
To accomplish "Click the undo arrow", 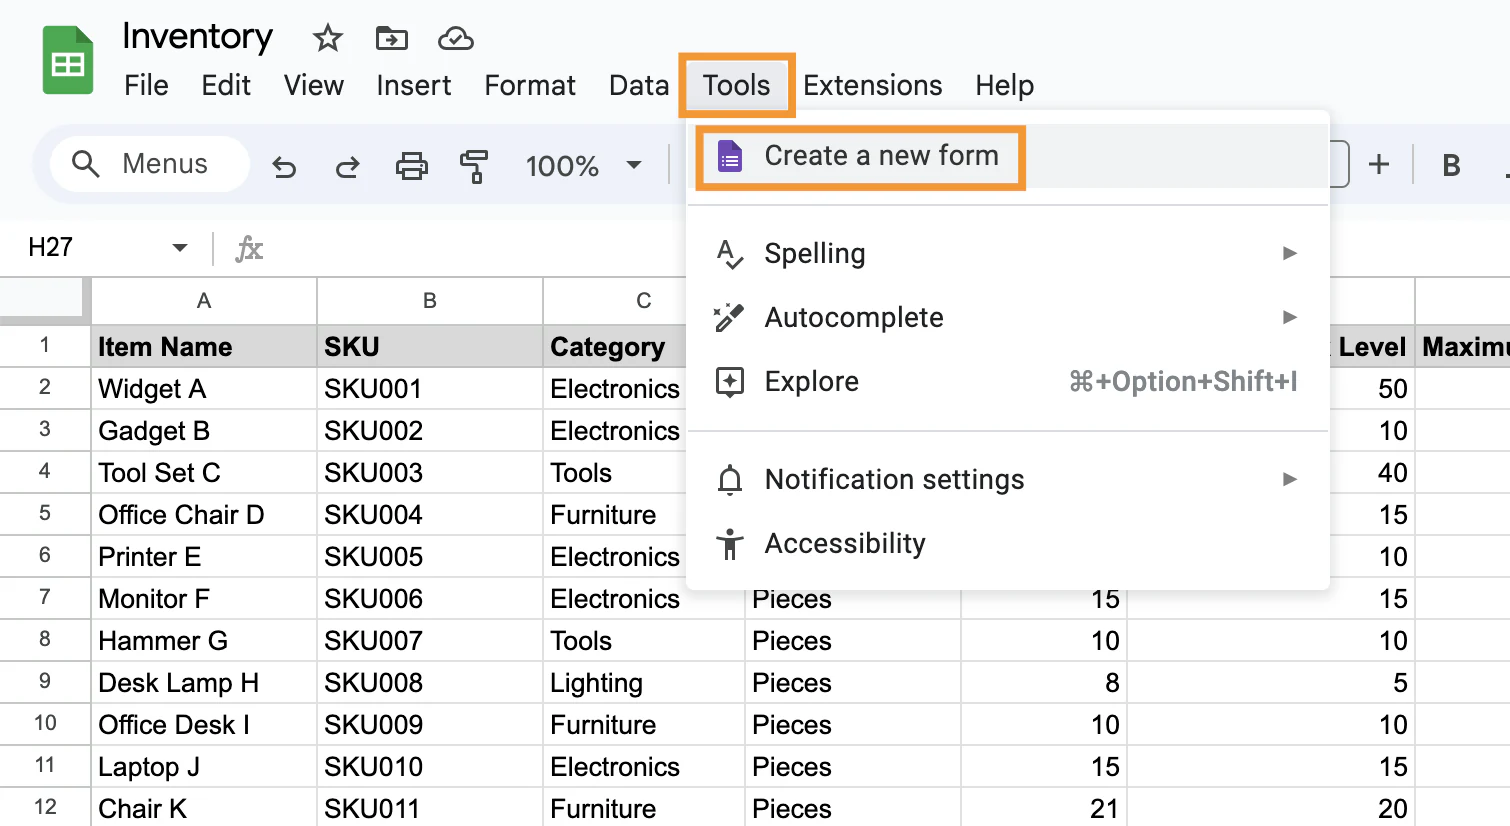I will [x=284, y=166].
